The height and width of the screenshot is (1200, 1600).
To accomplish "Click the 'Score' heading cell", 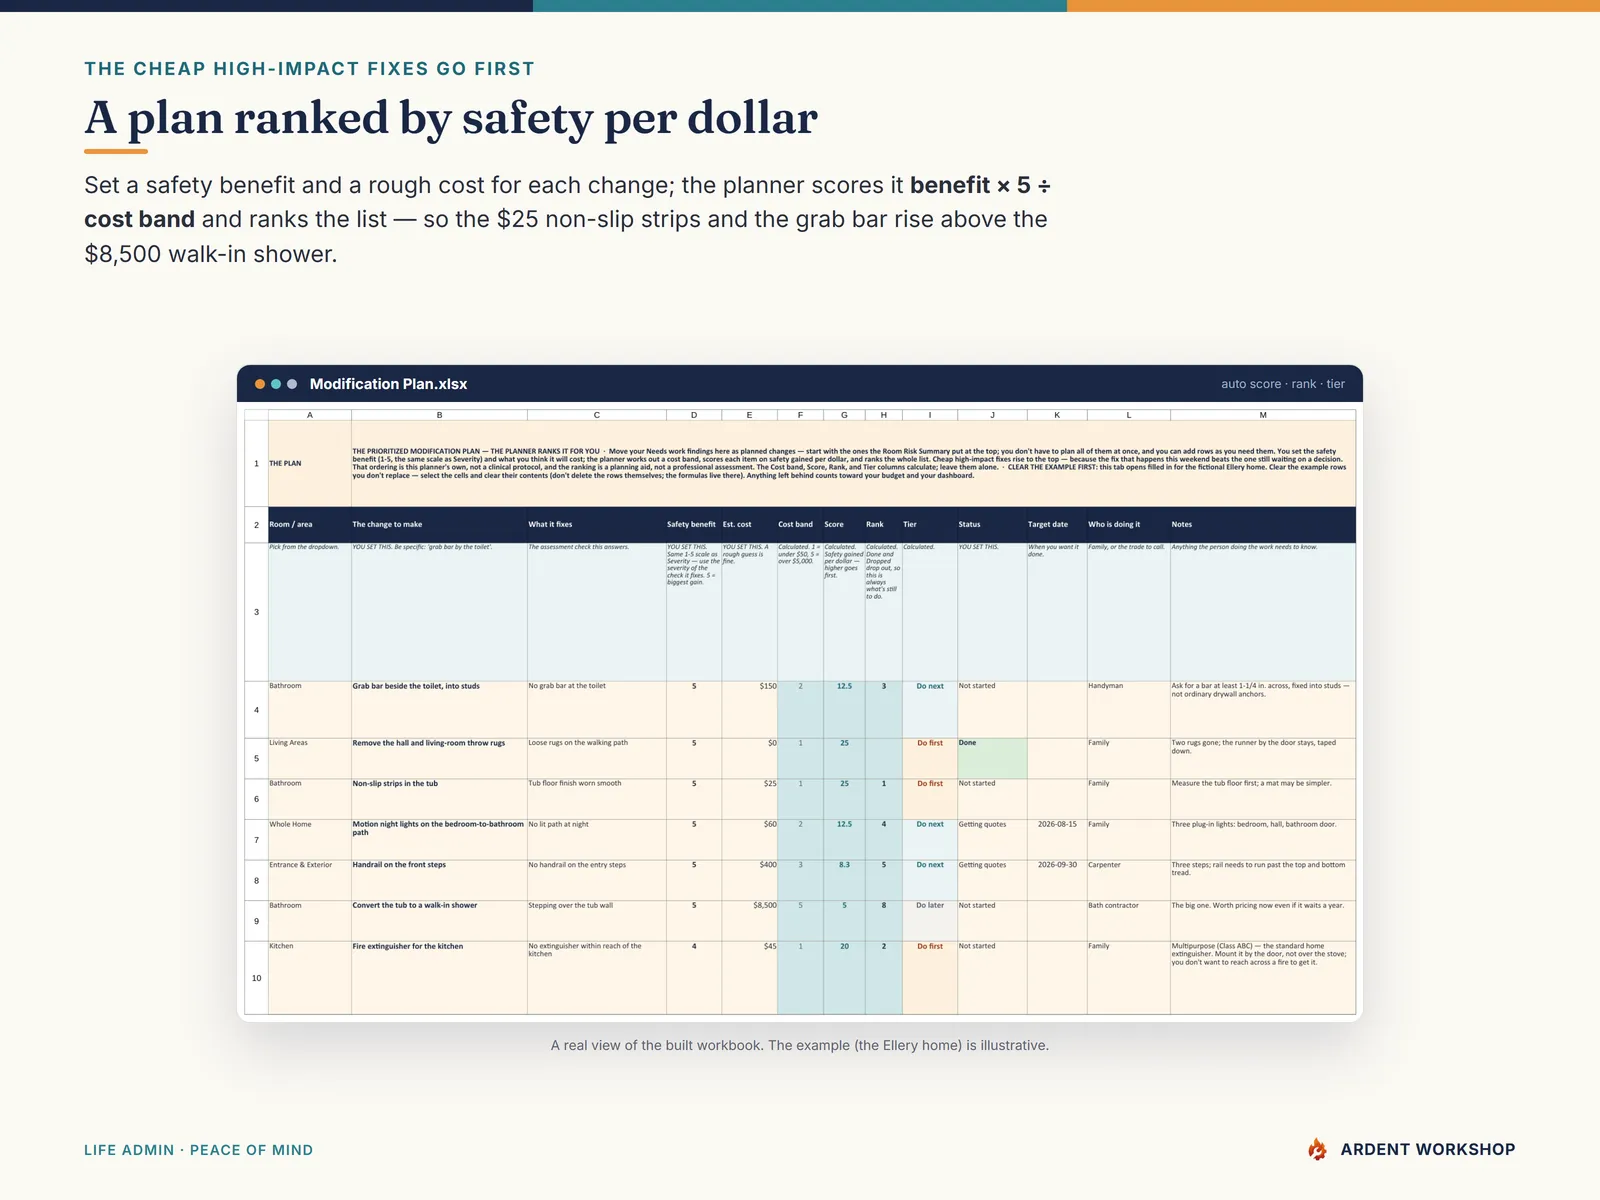I will coord(844,524).
